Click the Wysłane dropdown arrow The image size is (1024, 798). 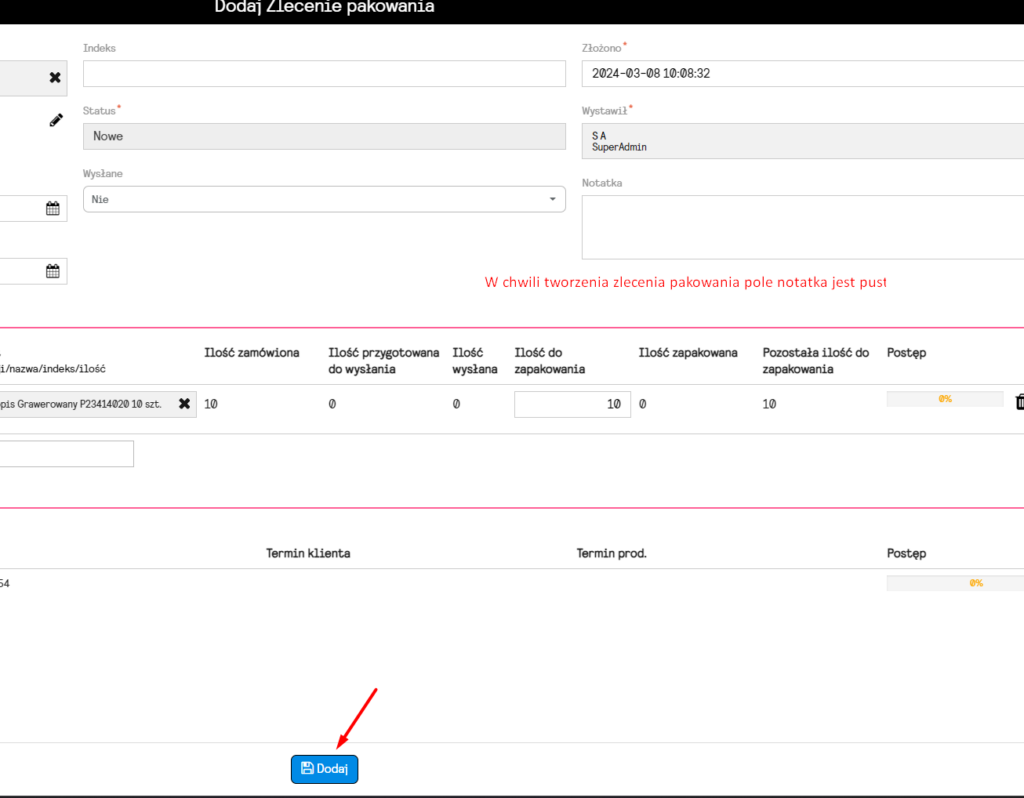click(x=552, y=199)
